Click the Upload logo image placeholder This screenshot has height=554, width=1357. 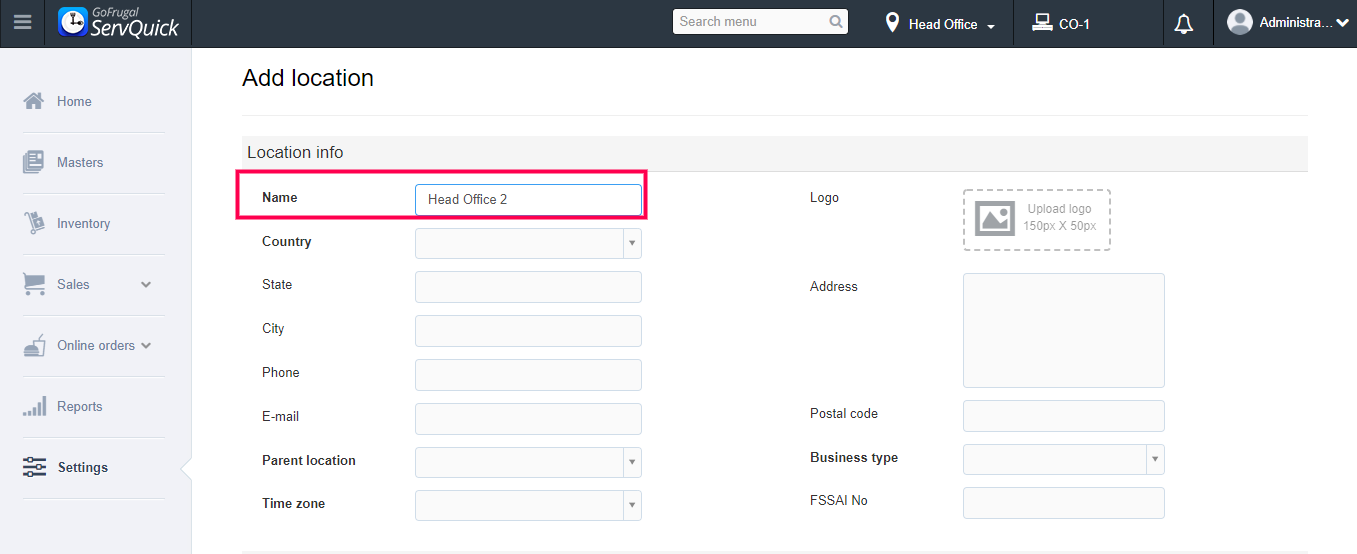point(1037,218)
